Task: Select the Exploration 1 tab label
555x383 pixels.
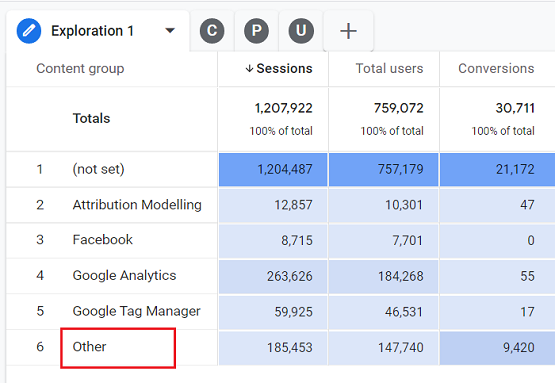Action: pos(92,31)
